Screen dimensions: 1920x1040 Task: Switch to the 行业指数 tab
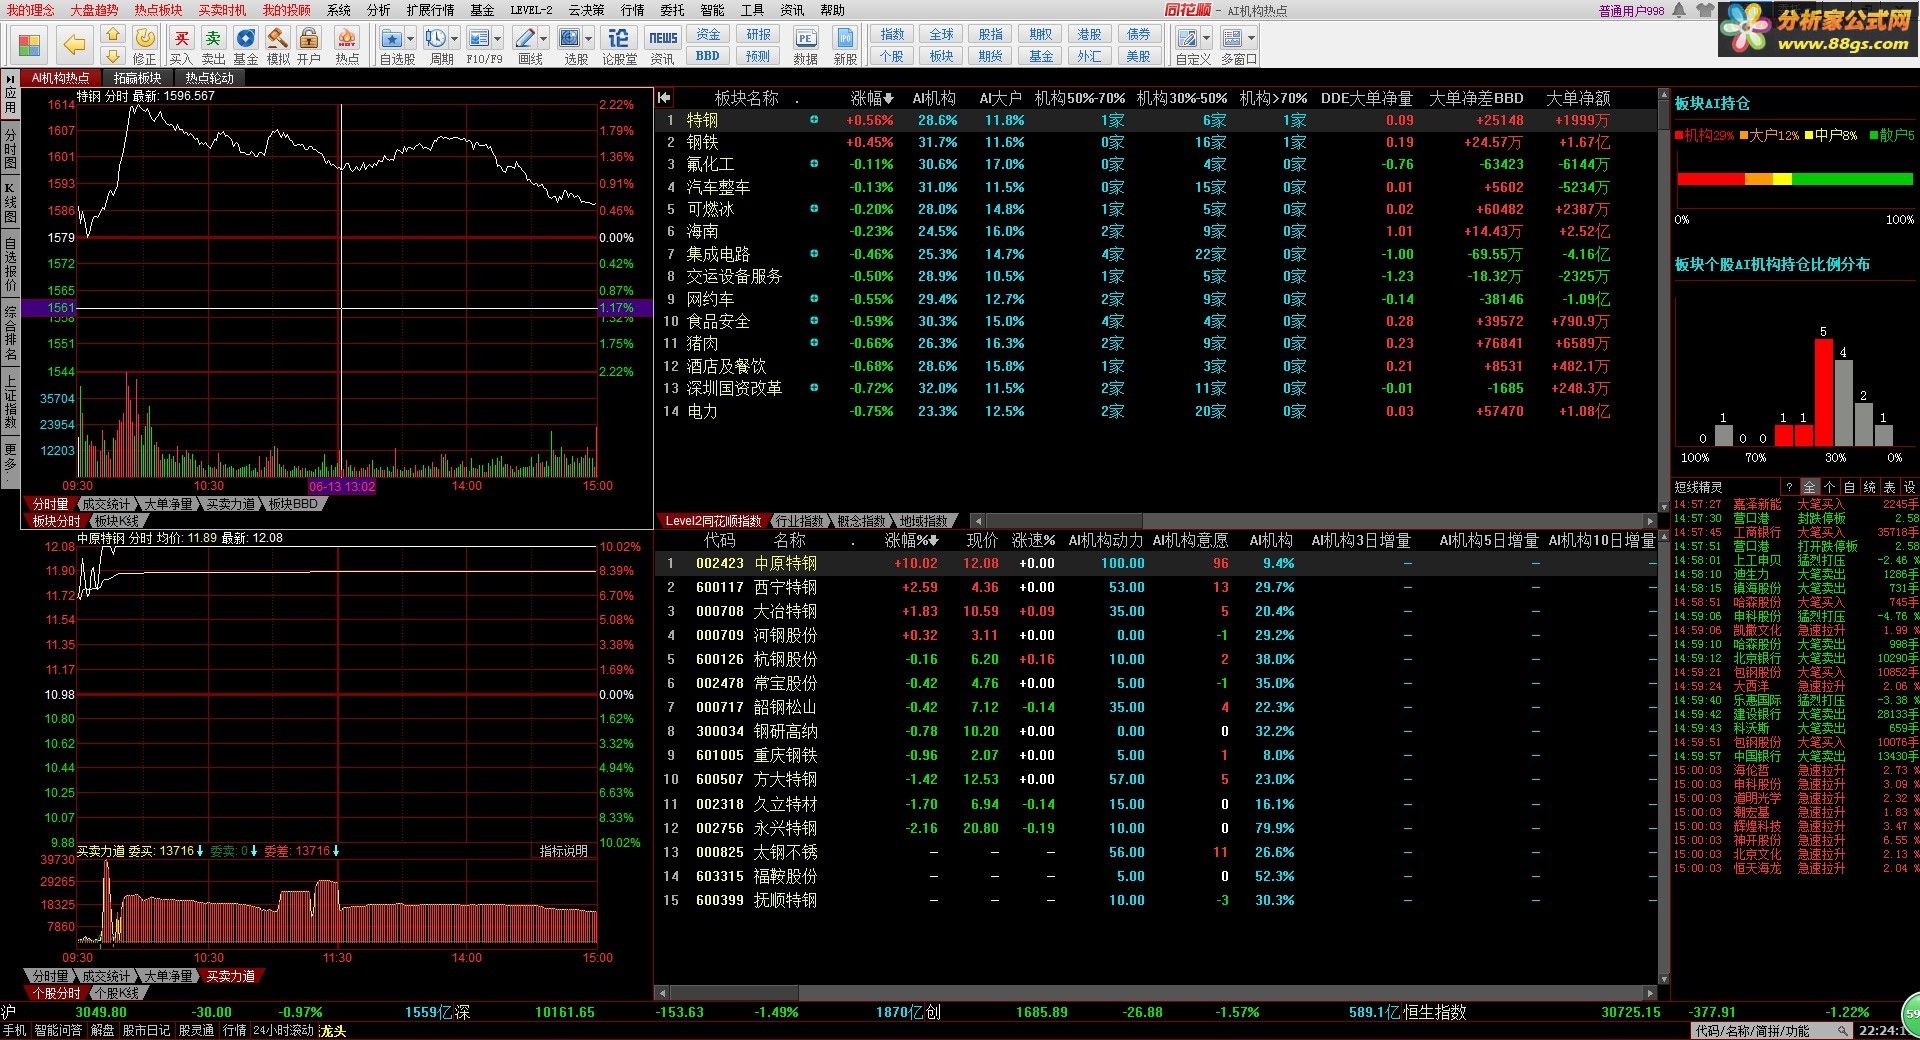(799, 521)
